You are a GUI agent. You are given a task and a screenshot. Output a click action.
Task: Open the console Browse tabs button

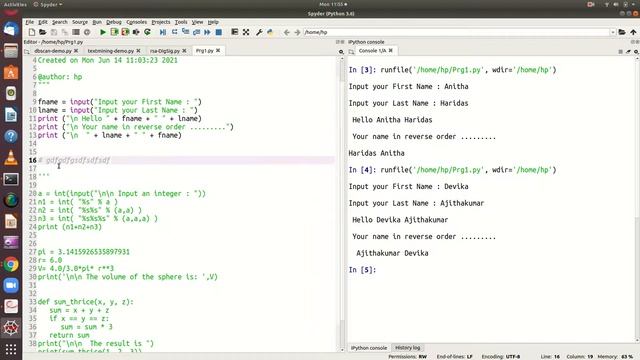(x=351, y=51)
